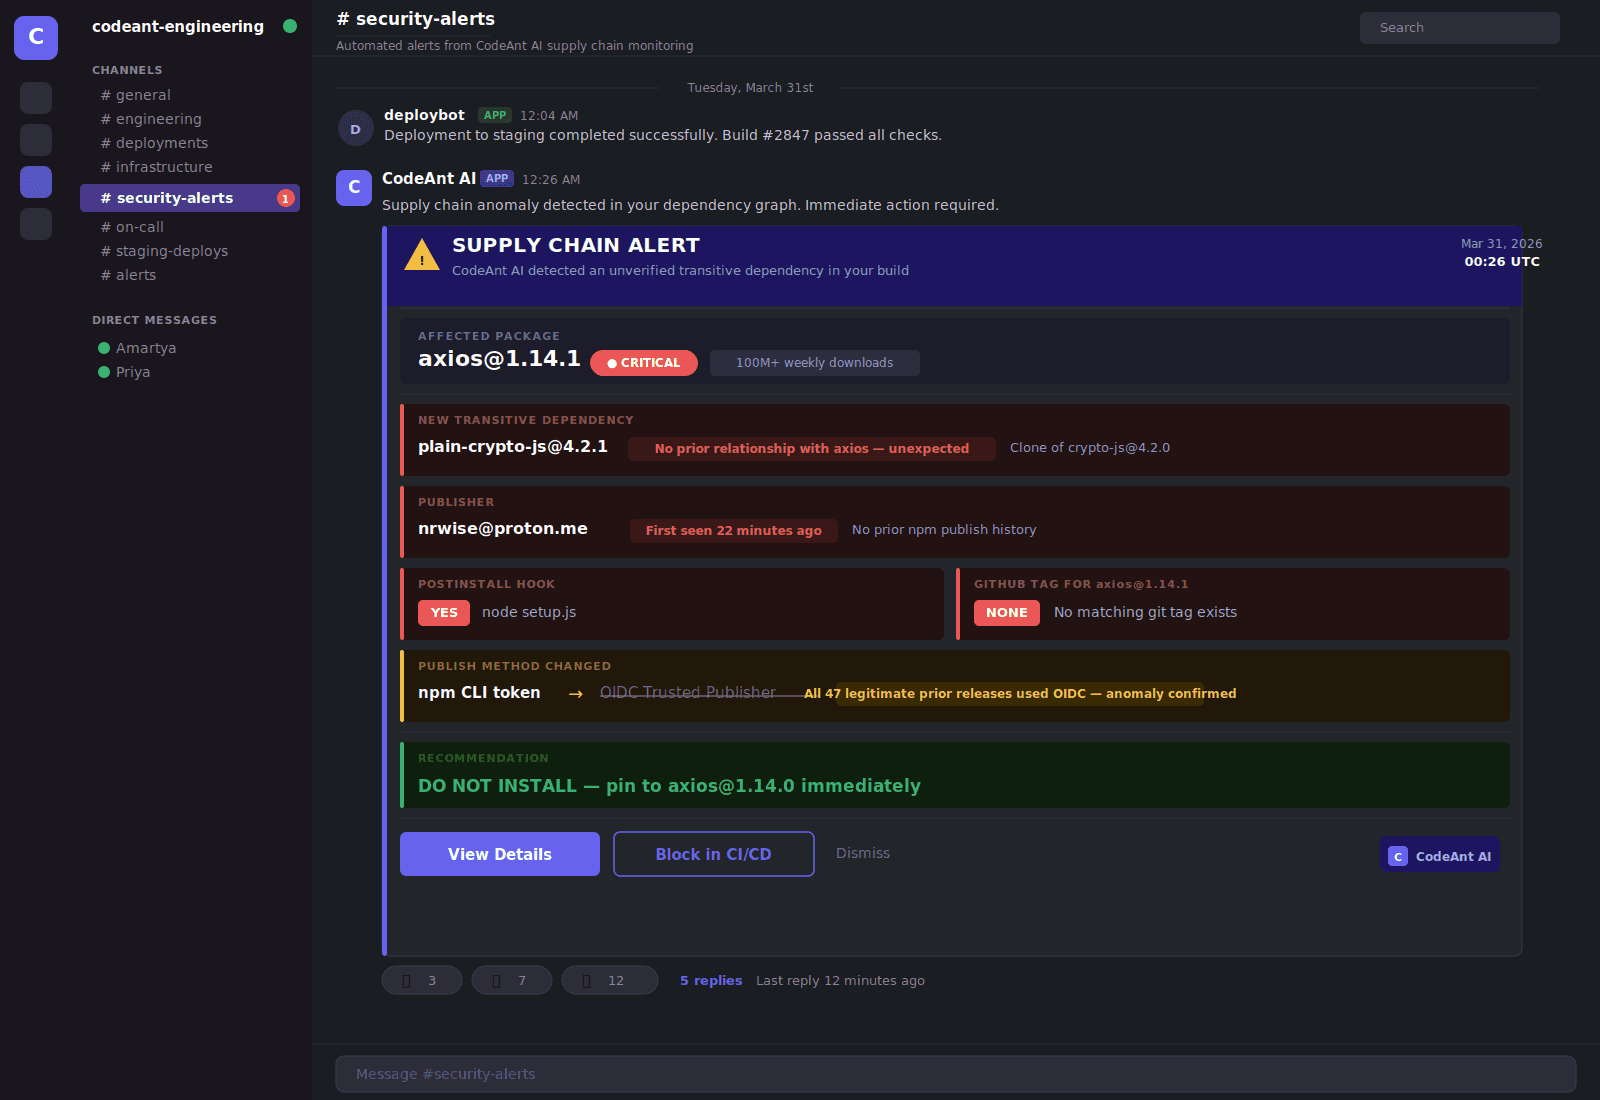Click the CodeAnt AI footer badge
The width and height of the screenshot is (1600, 1100).
[x=1440, y=855]
